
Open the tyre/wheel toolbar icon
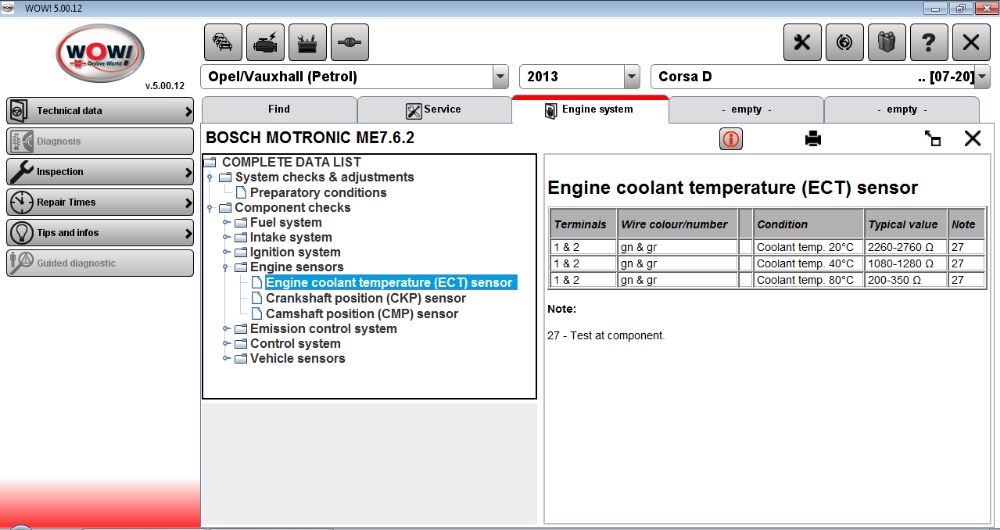[x=844, y=42]
